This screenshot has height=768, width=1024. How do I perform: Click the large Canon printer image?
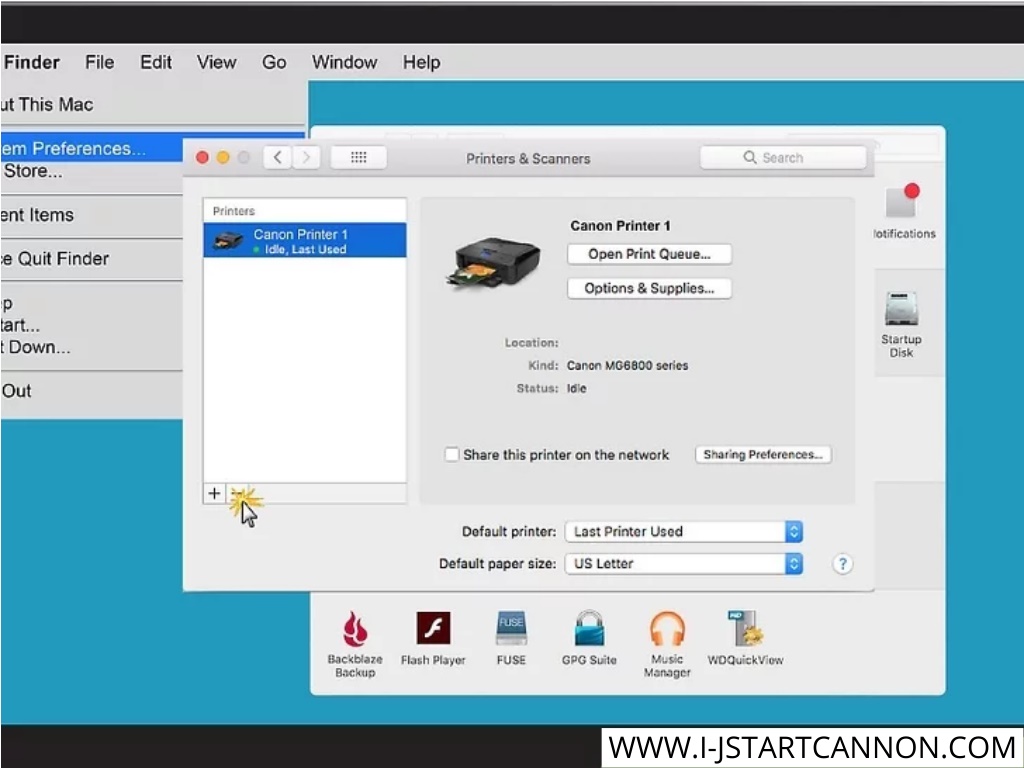click(x=494, y=263)
